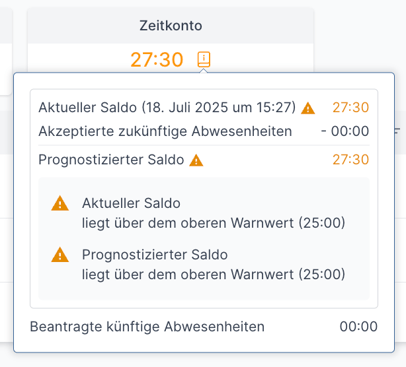Click 27:30 value in Prognostizierter Saldo row
406x367 pixels.
pos(351,159)
